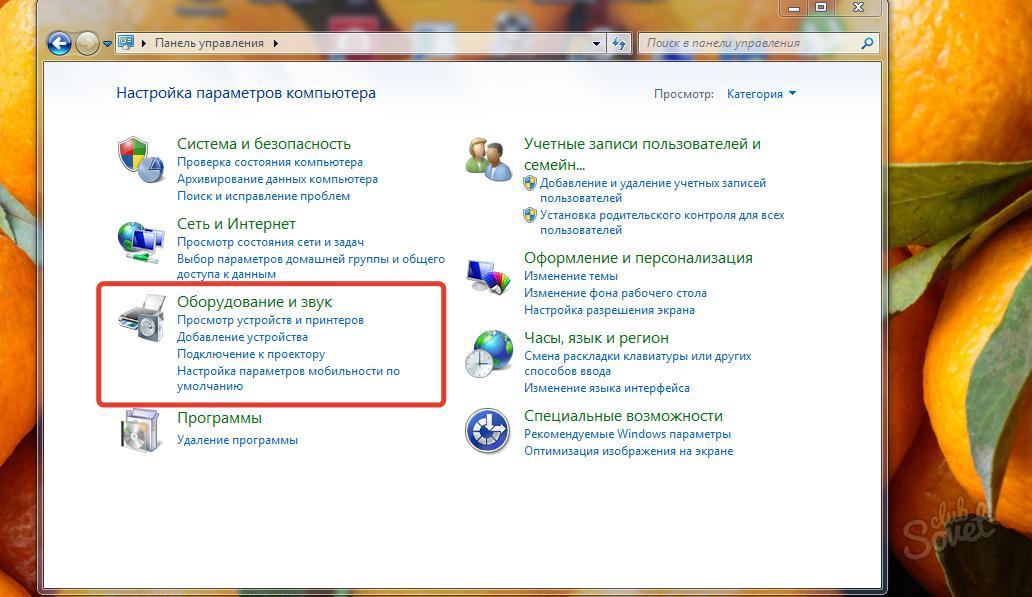The width and height of the screenshot is (1032, 597).
Task: Click the Hardware and Sound printer icon
Action: 140,318
